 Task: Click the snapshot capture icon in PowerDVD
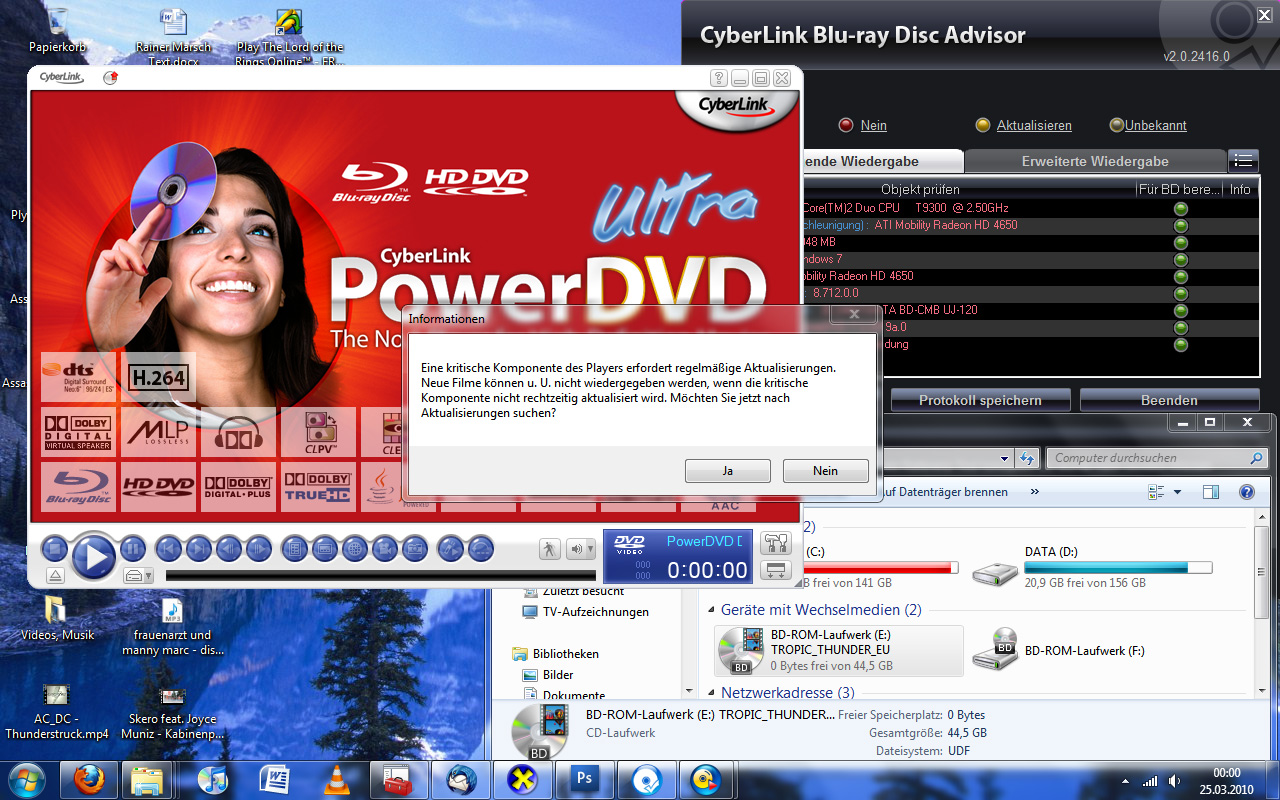point(414,548)
